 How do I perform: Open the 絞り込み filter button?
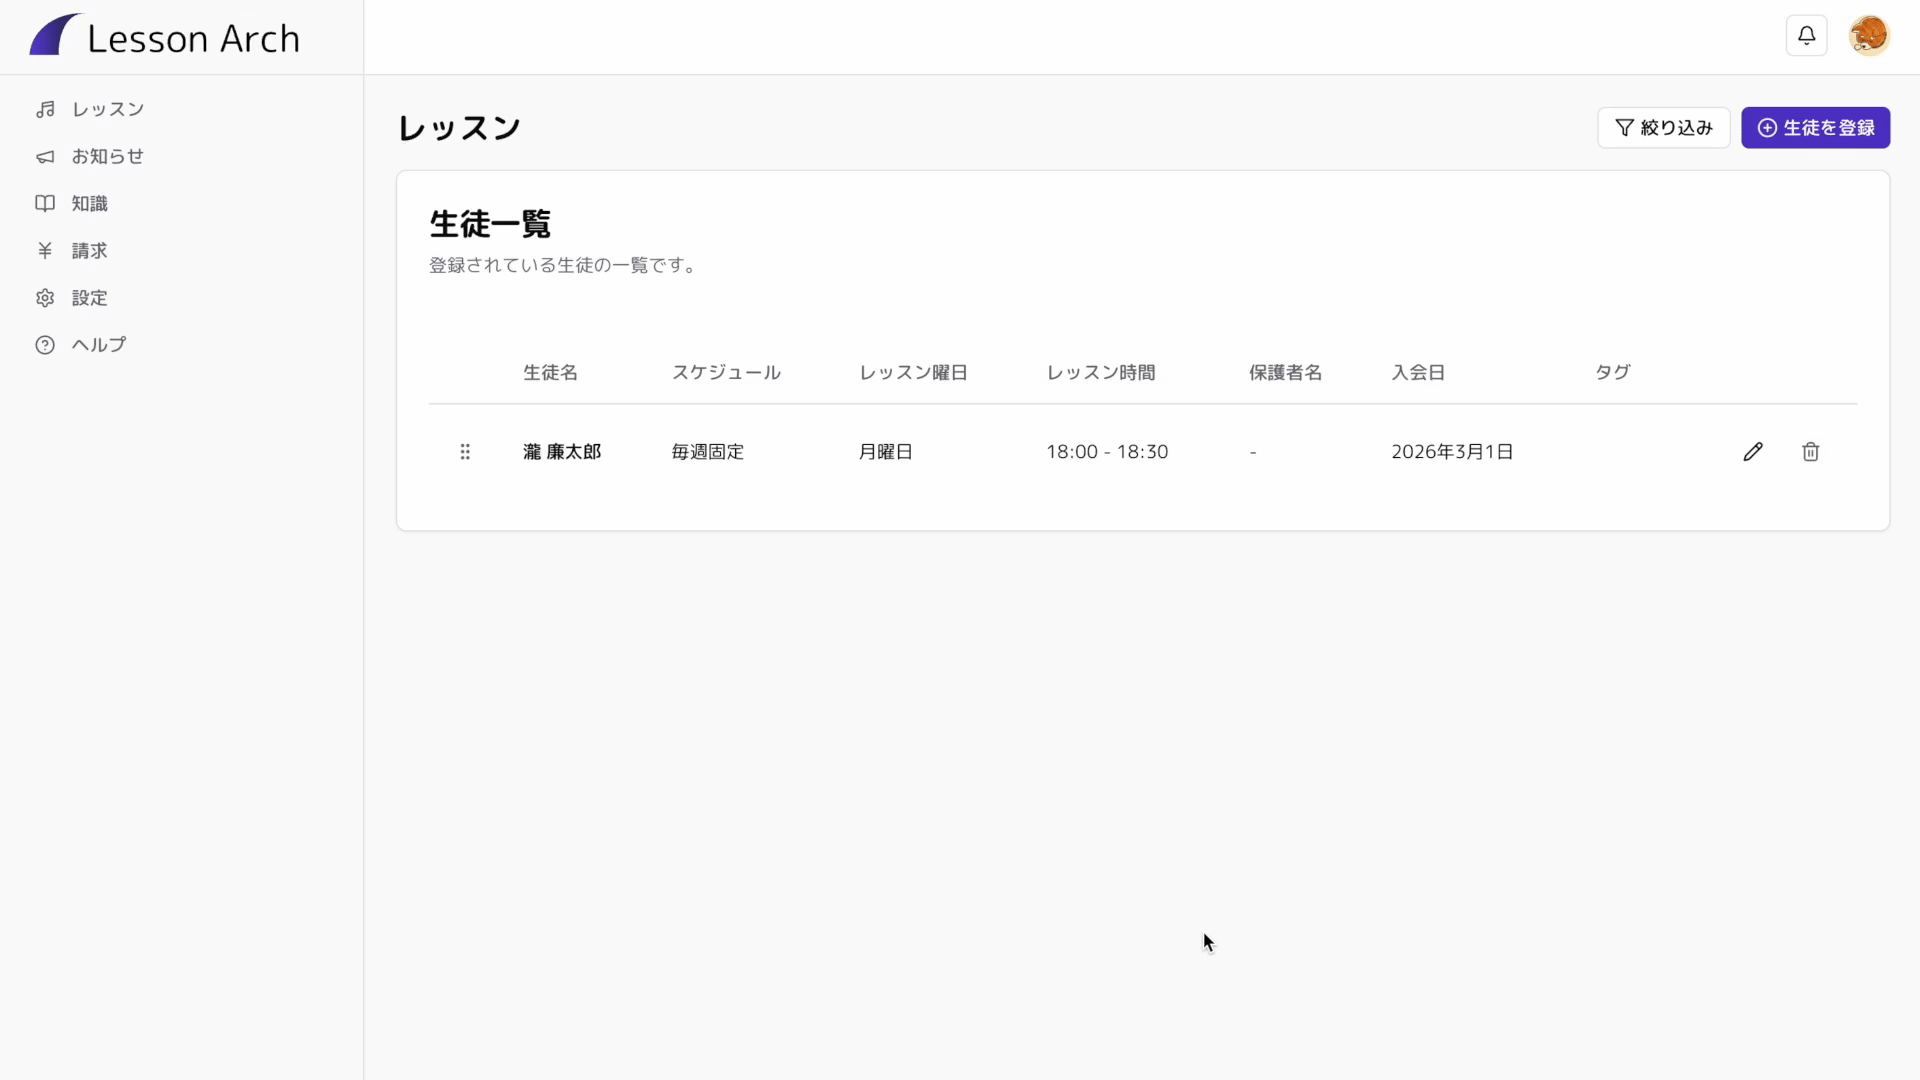coord(1663,128)
